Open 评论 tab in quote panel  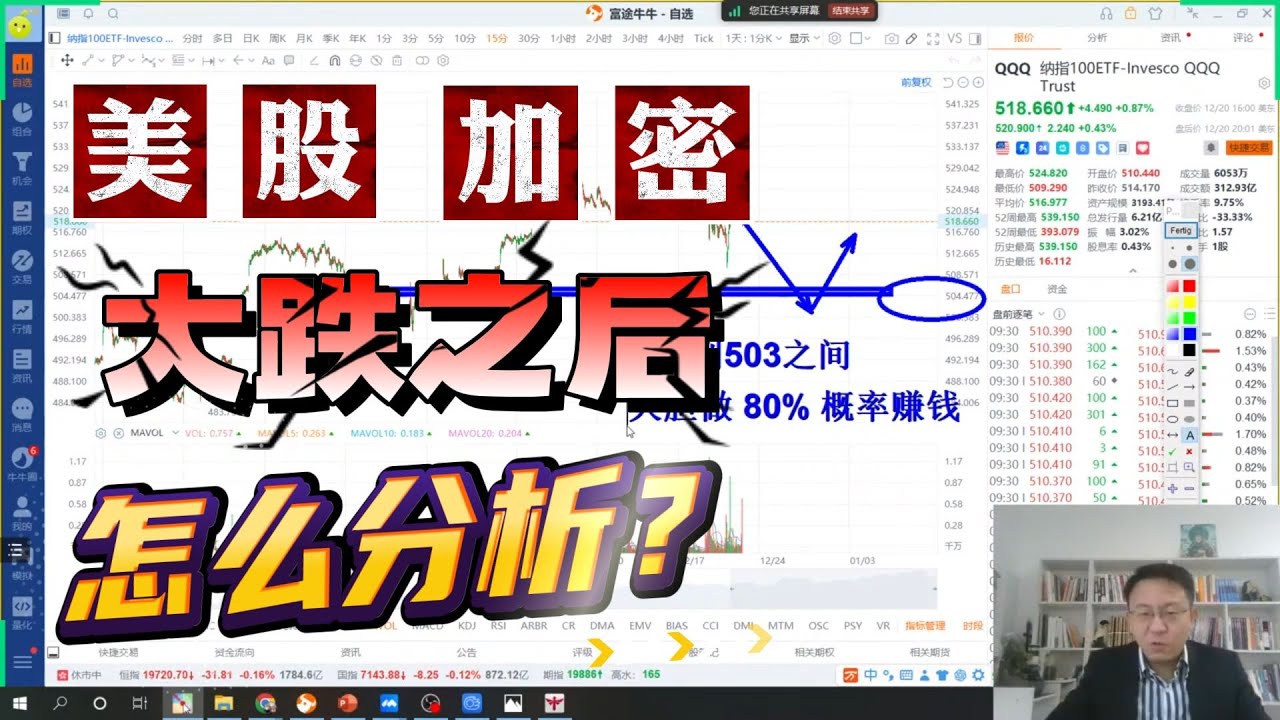pos(1243,38)
